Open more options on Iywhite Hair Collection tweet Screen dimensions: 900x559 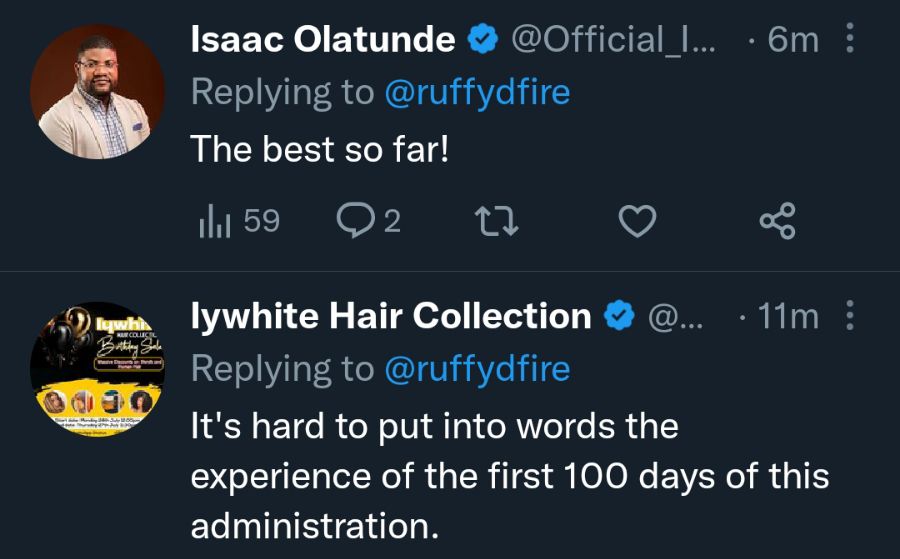pyautogui.click(x=850, y=315)
